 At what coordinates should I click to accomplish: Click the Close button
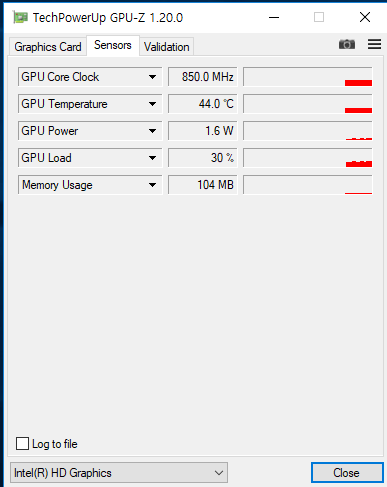click(x=347, y=473)
